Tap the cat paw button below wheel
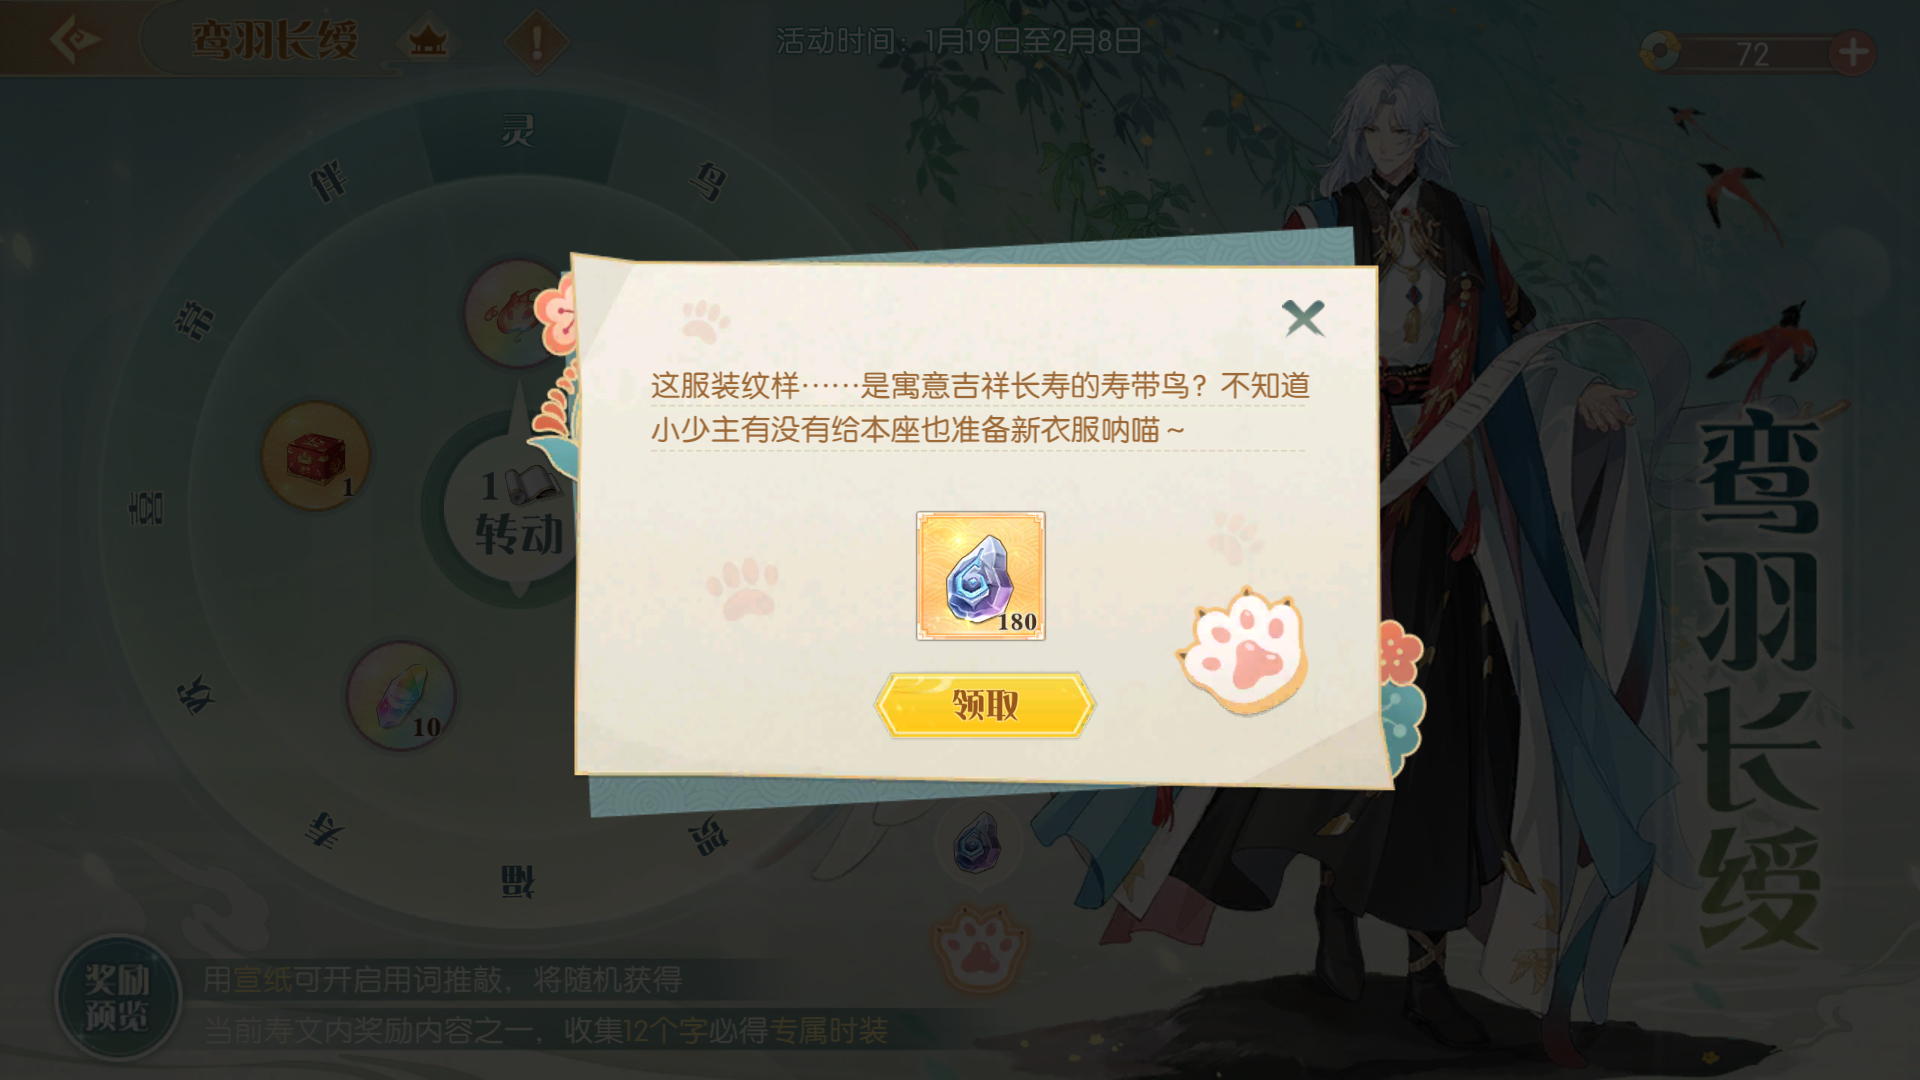Screen dimensions: 1920x1080 pos(979,947)
